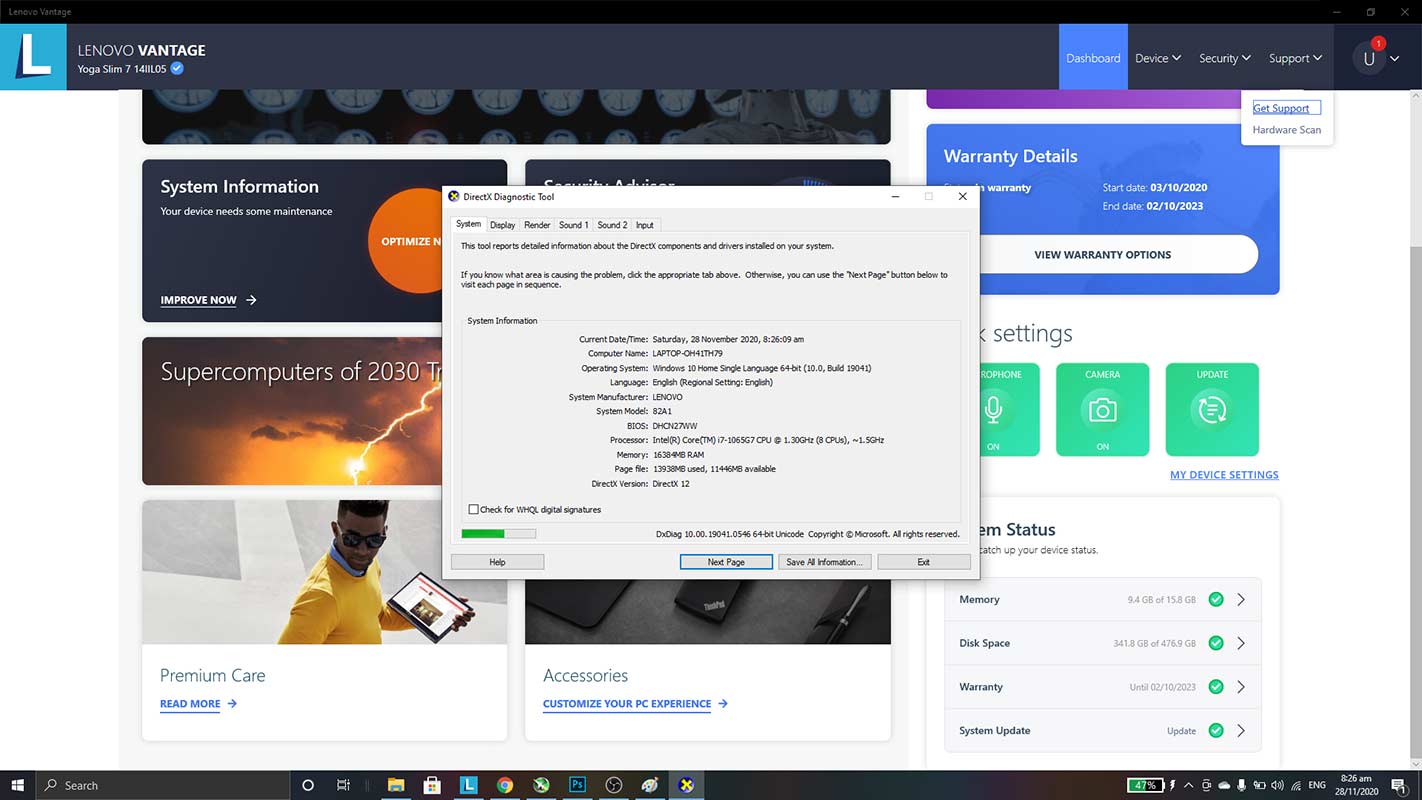Click the System Update green checkmark

[1216, 731]
